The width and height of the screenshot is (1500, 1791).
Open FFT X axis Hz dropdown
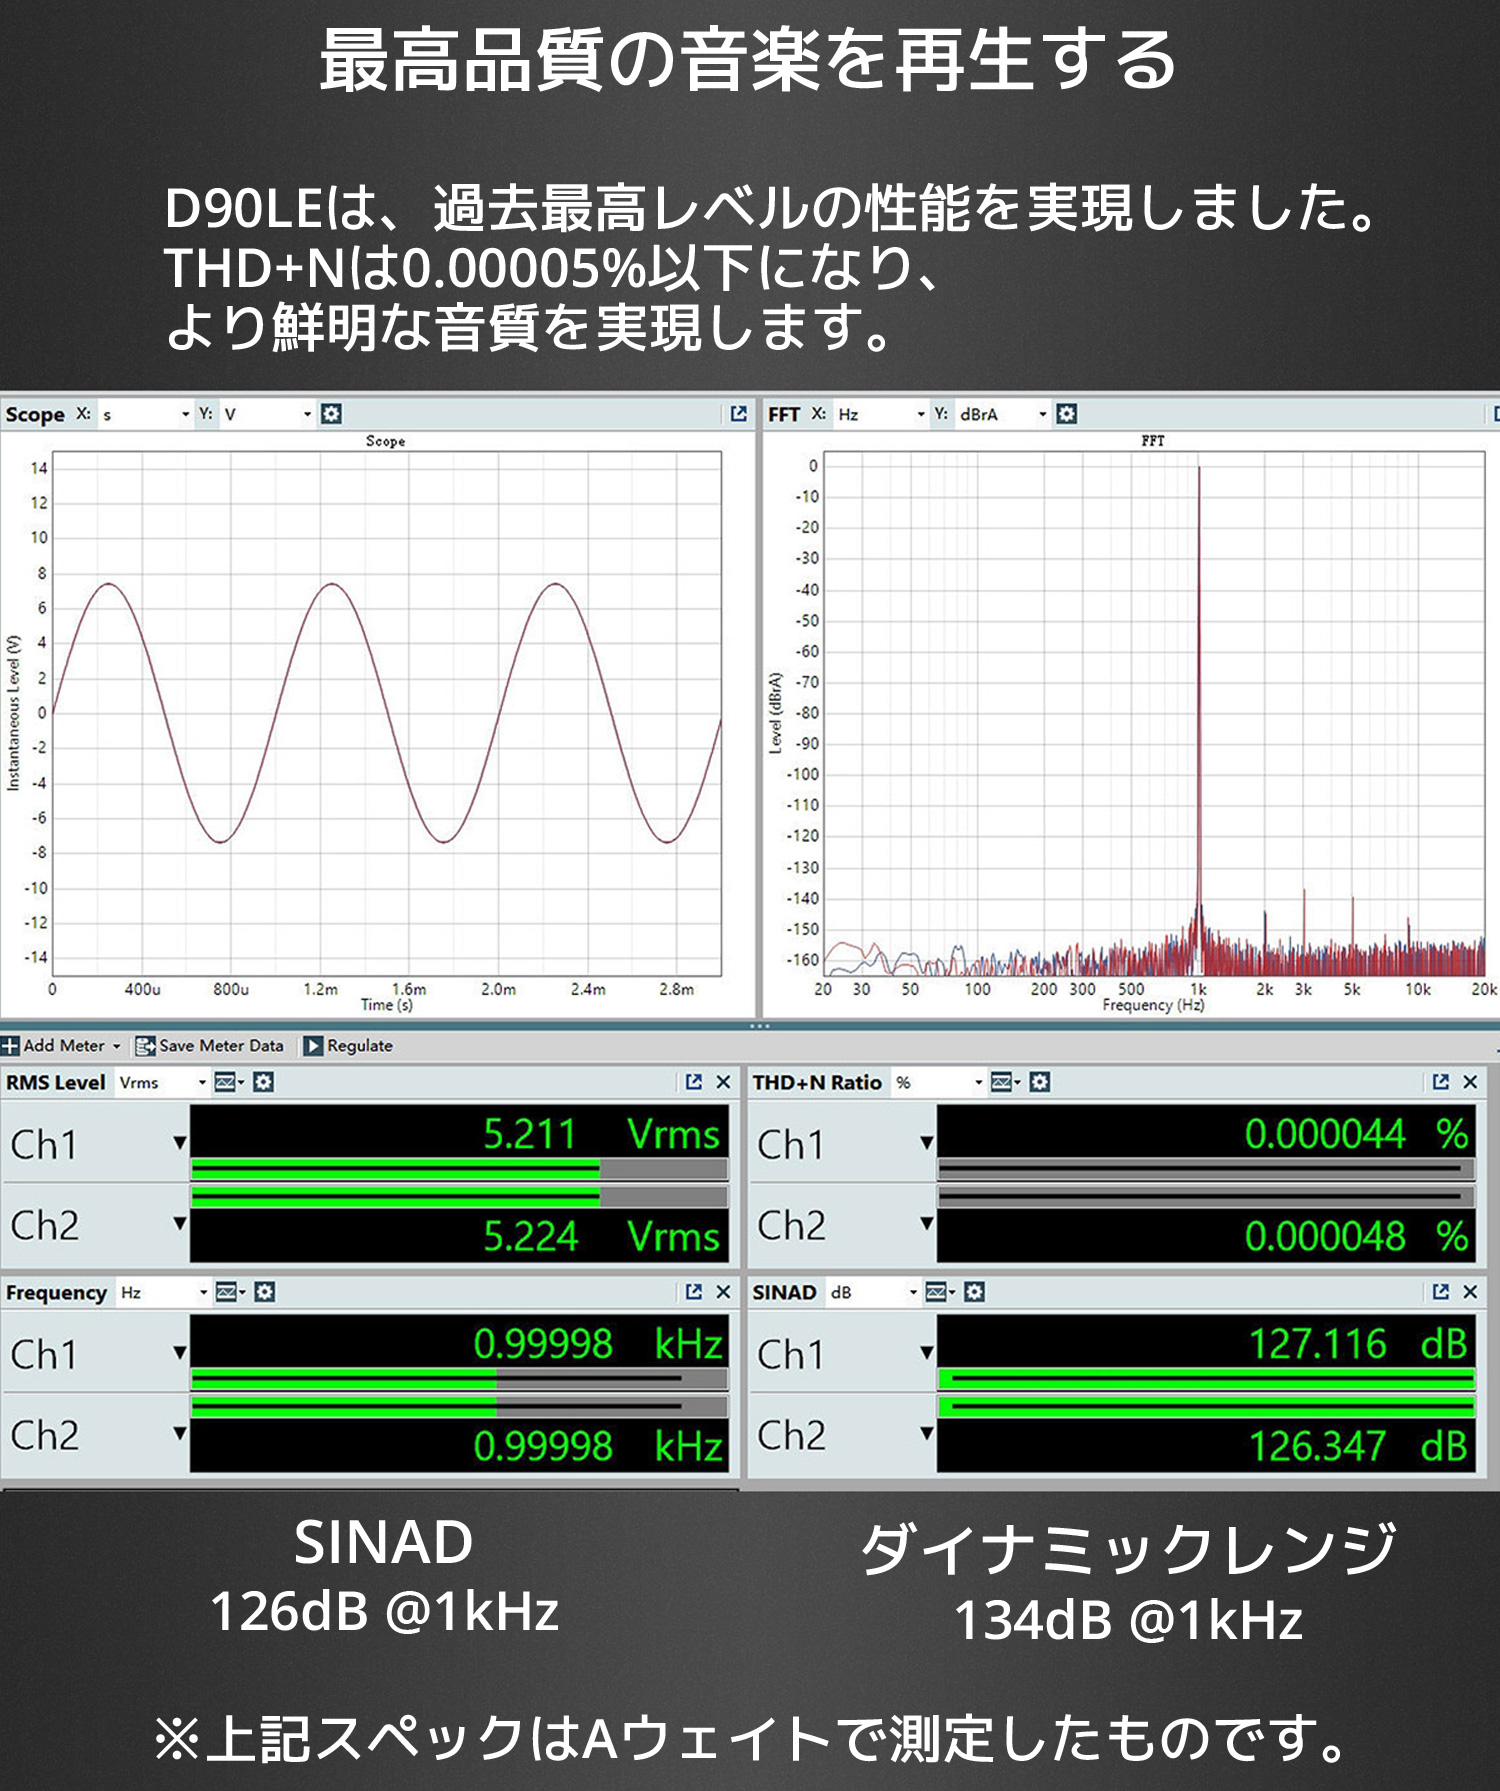(881, 414)
